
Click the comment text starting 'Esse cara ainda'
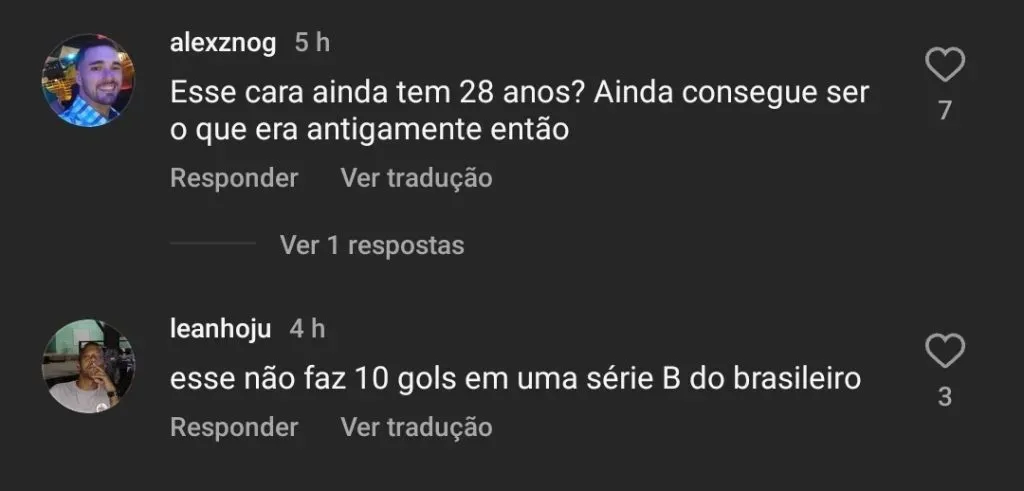[x=300, y=95]
